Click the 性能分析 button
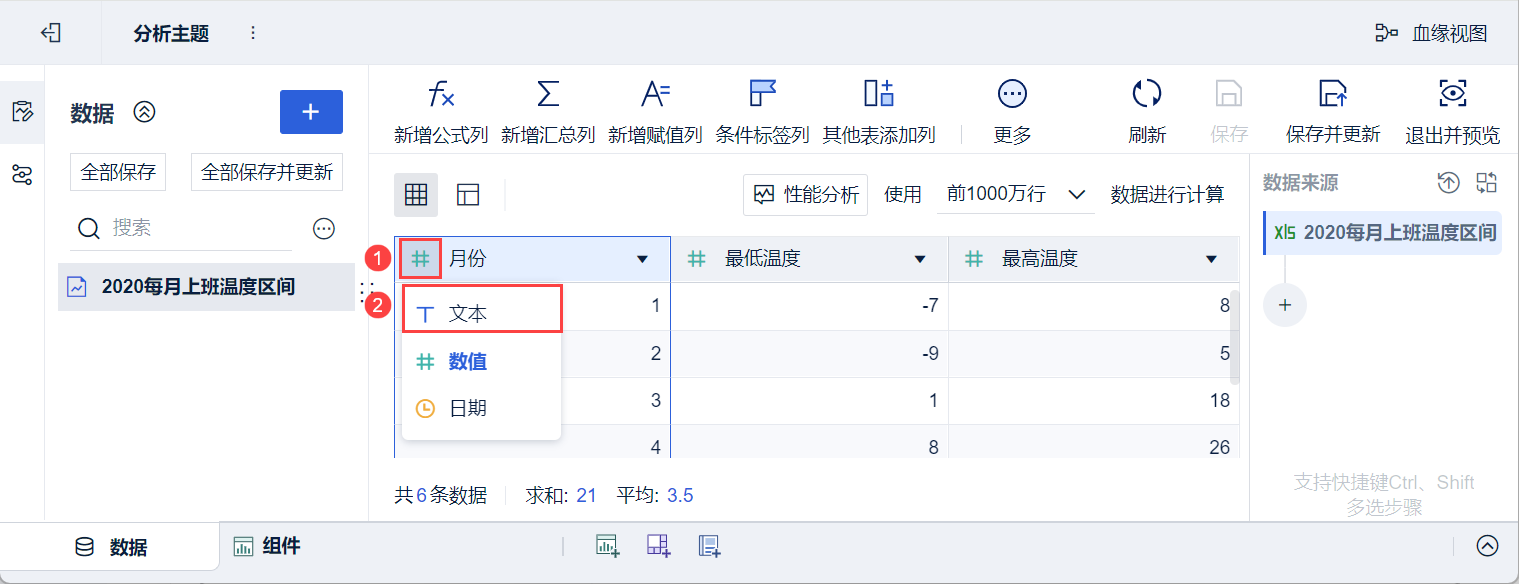 pyautogui.click(x=806, y=195)
